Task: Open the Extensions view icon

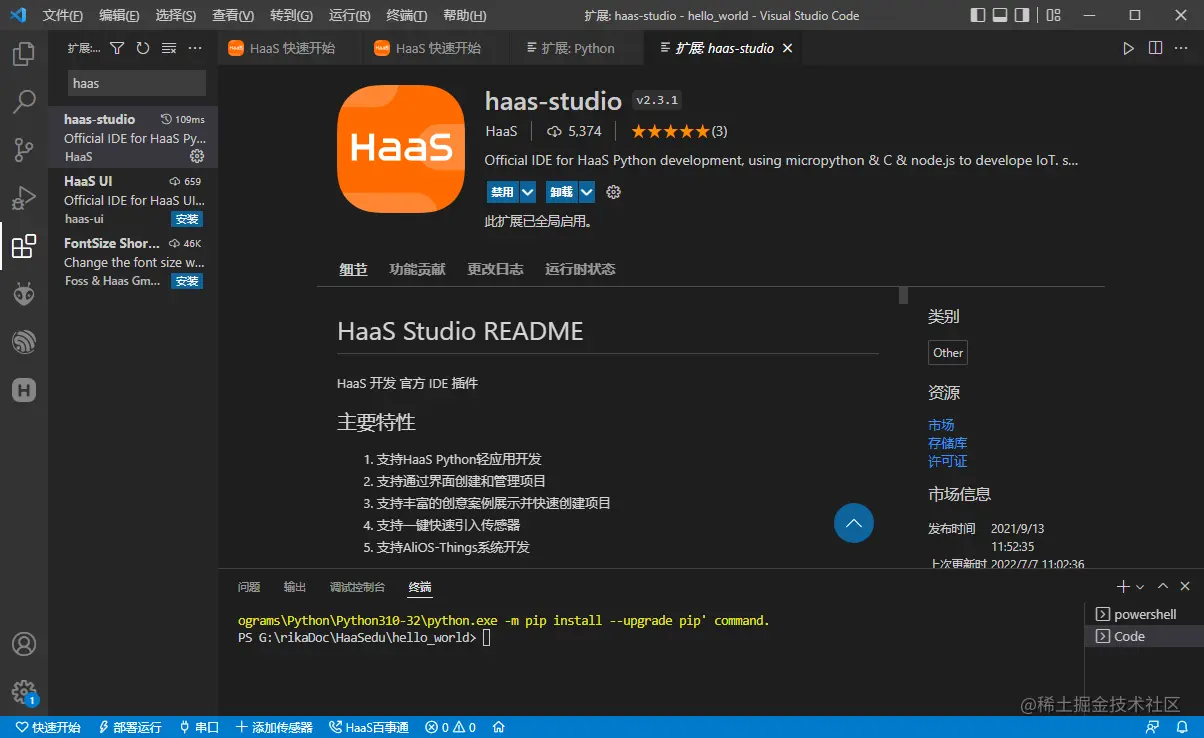Action: click(24, 246)
